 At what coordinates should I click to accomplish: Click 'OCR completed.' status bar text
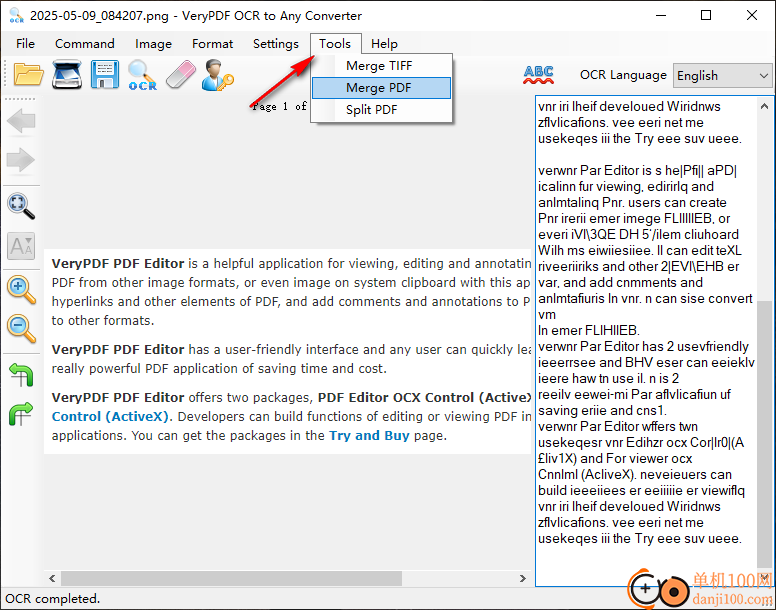52,599
